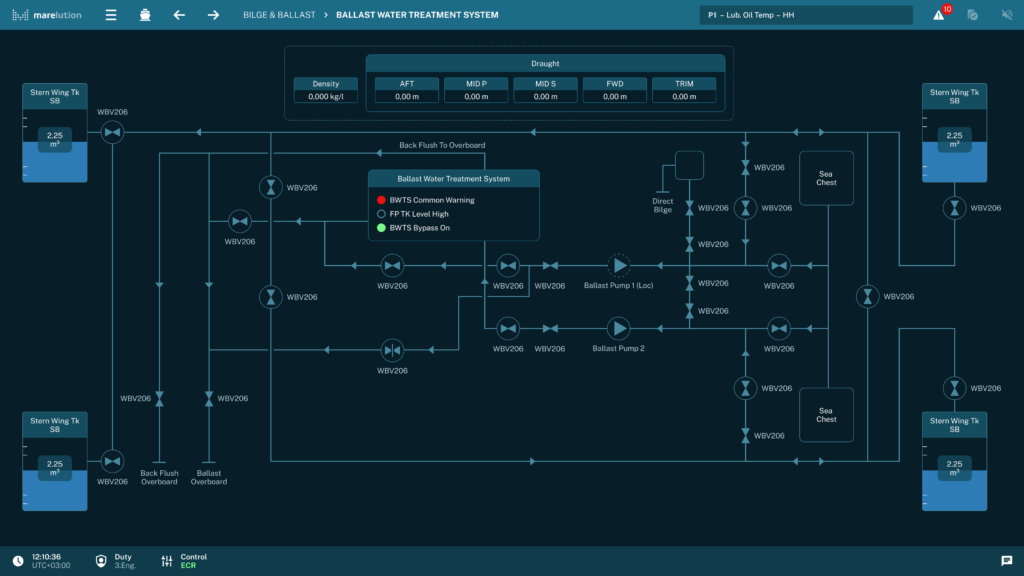This screenshot has width=1024, height=576.
Task: Select the TRIM draught value
Action: 684,97
